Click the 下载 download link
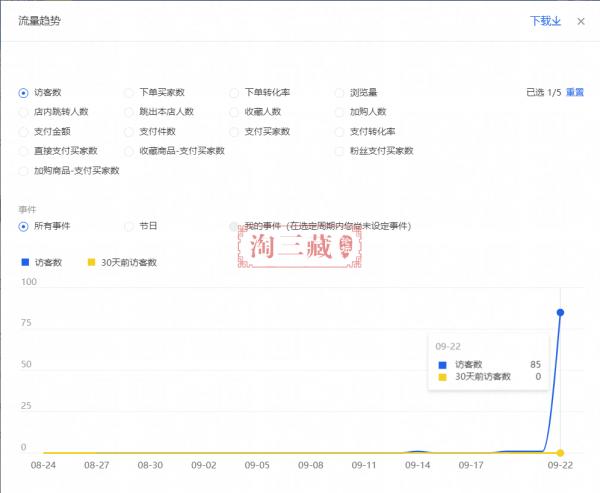The width and height of the screenshot is (600, 493). (x=544, y=21)
